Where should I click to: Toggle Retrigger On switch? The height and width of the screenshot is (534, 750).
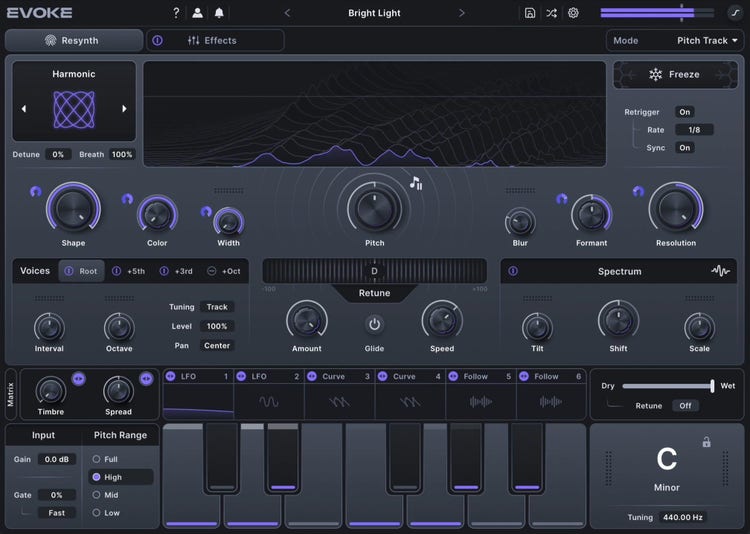point(684,112)
